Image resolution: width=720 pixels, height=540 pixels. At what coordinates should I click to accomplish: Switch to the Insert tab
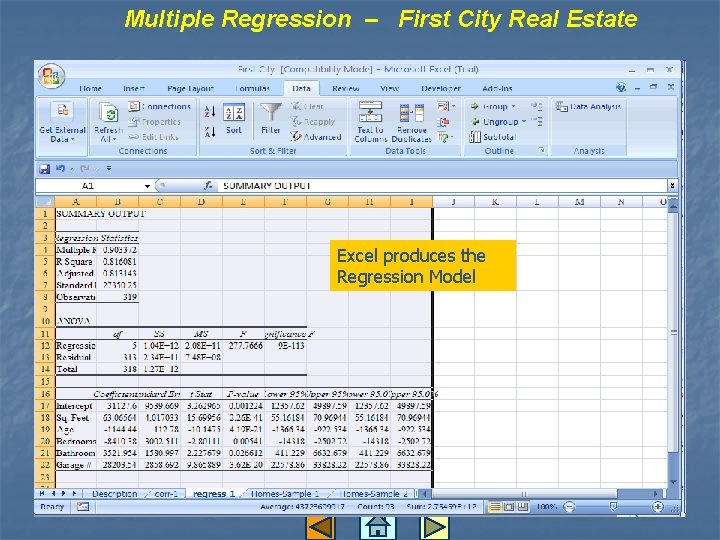[134, 88]
